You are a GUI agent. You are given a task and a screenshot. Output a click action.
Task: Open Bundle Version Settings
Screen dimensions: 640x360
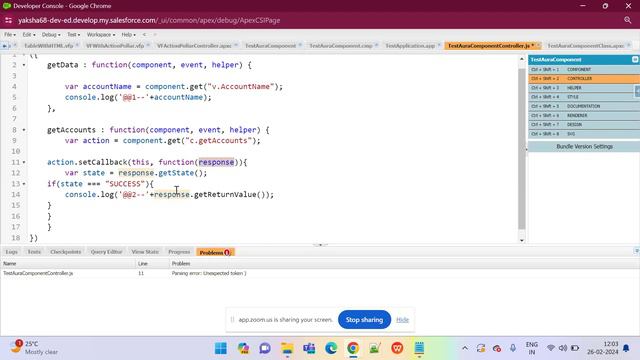584,147
